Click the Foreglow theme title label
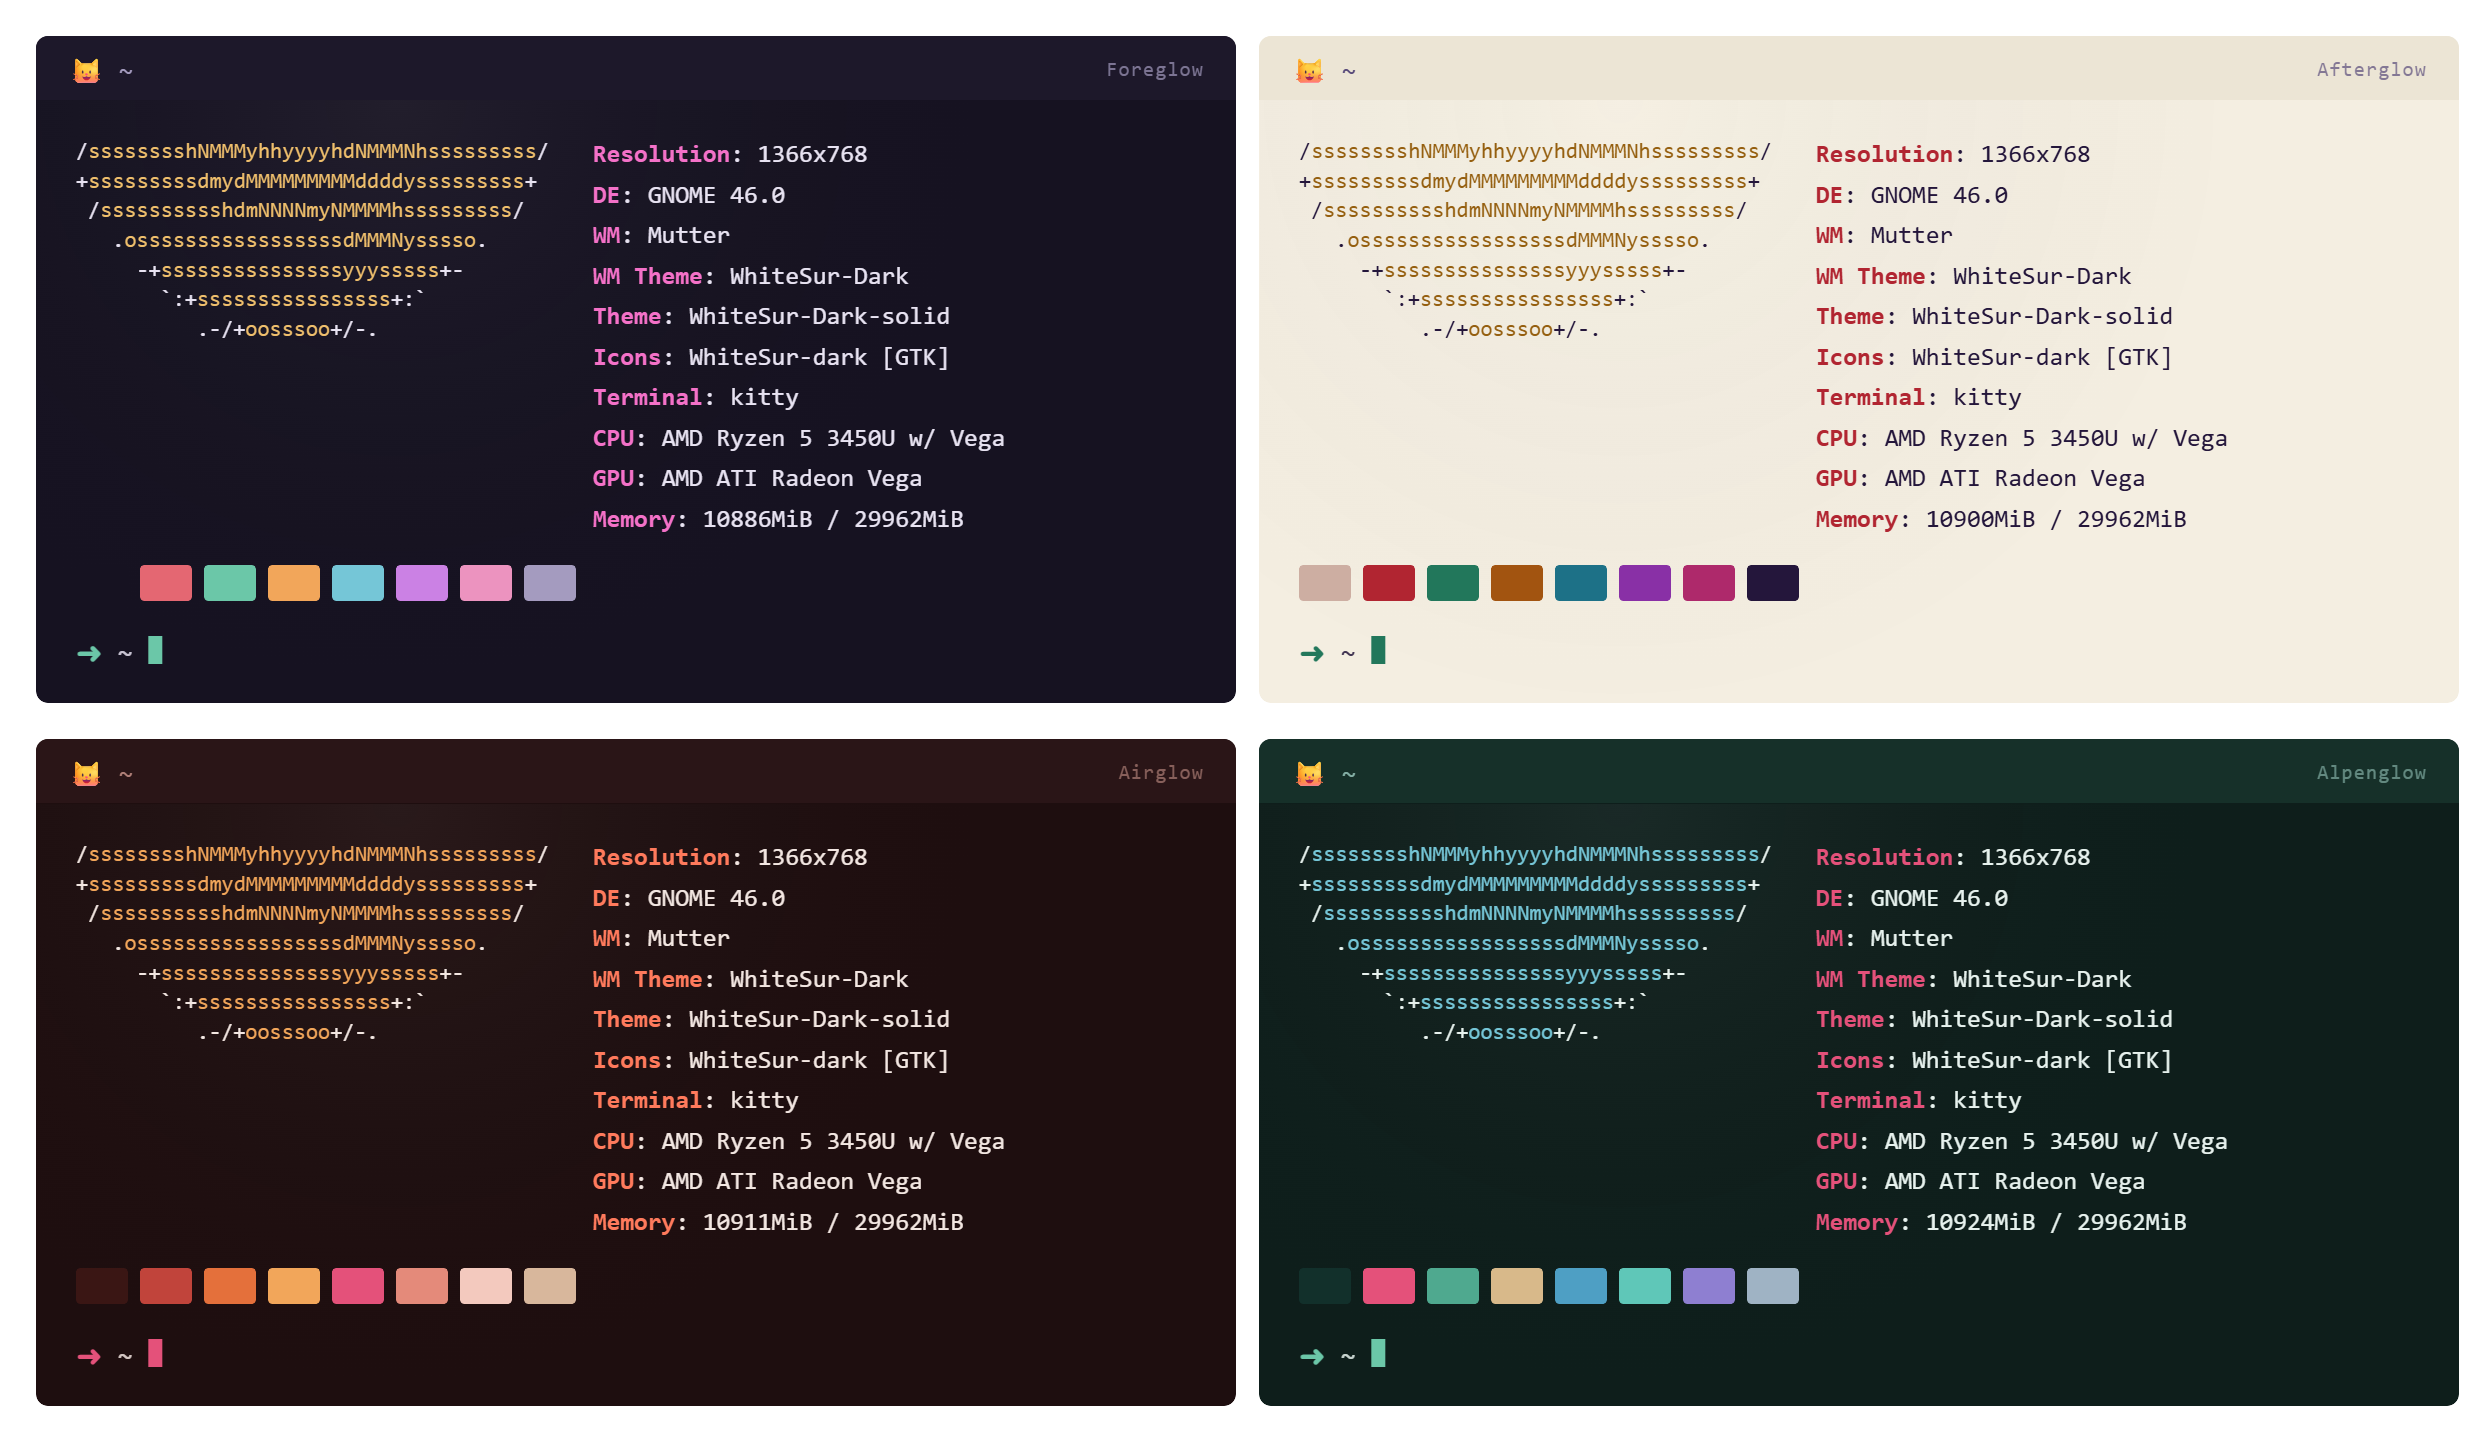The width and height of the screenshot is (2482, 1442). point(1154,70)
